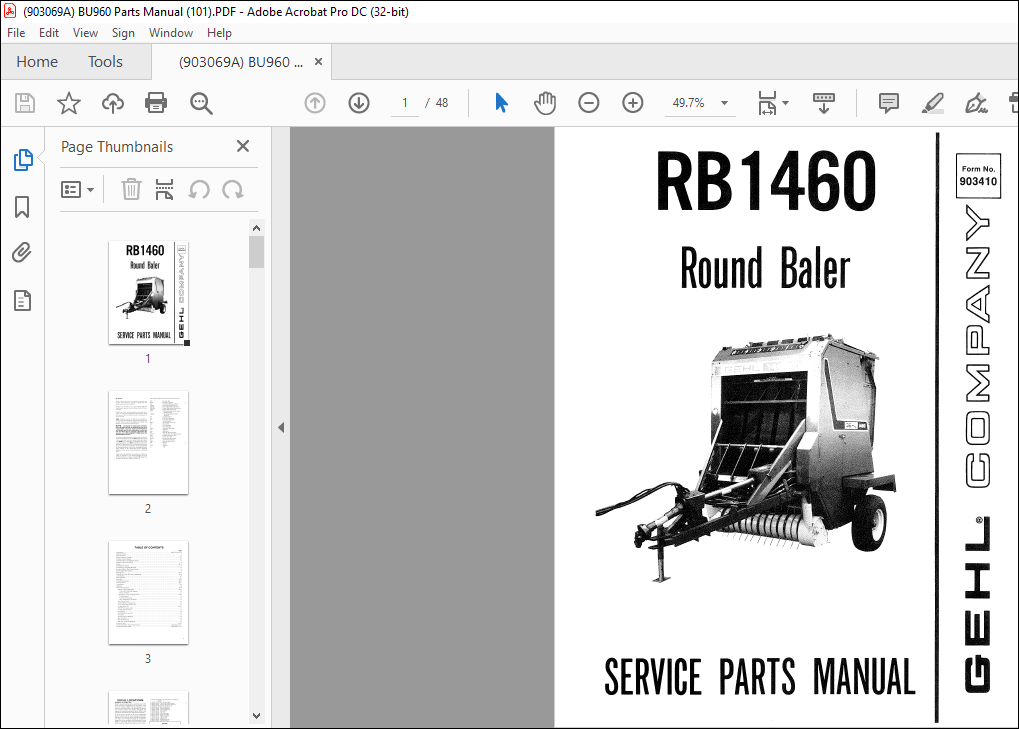Select page 2 thumbnail
Image resolution: width=1019 pixels, height=729 pixels.
[x=148, y=442]
